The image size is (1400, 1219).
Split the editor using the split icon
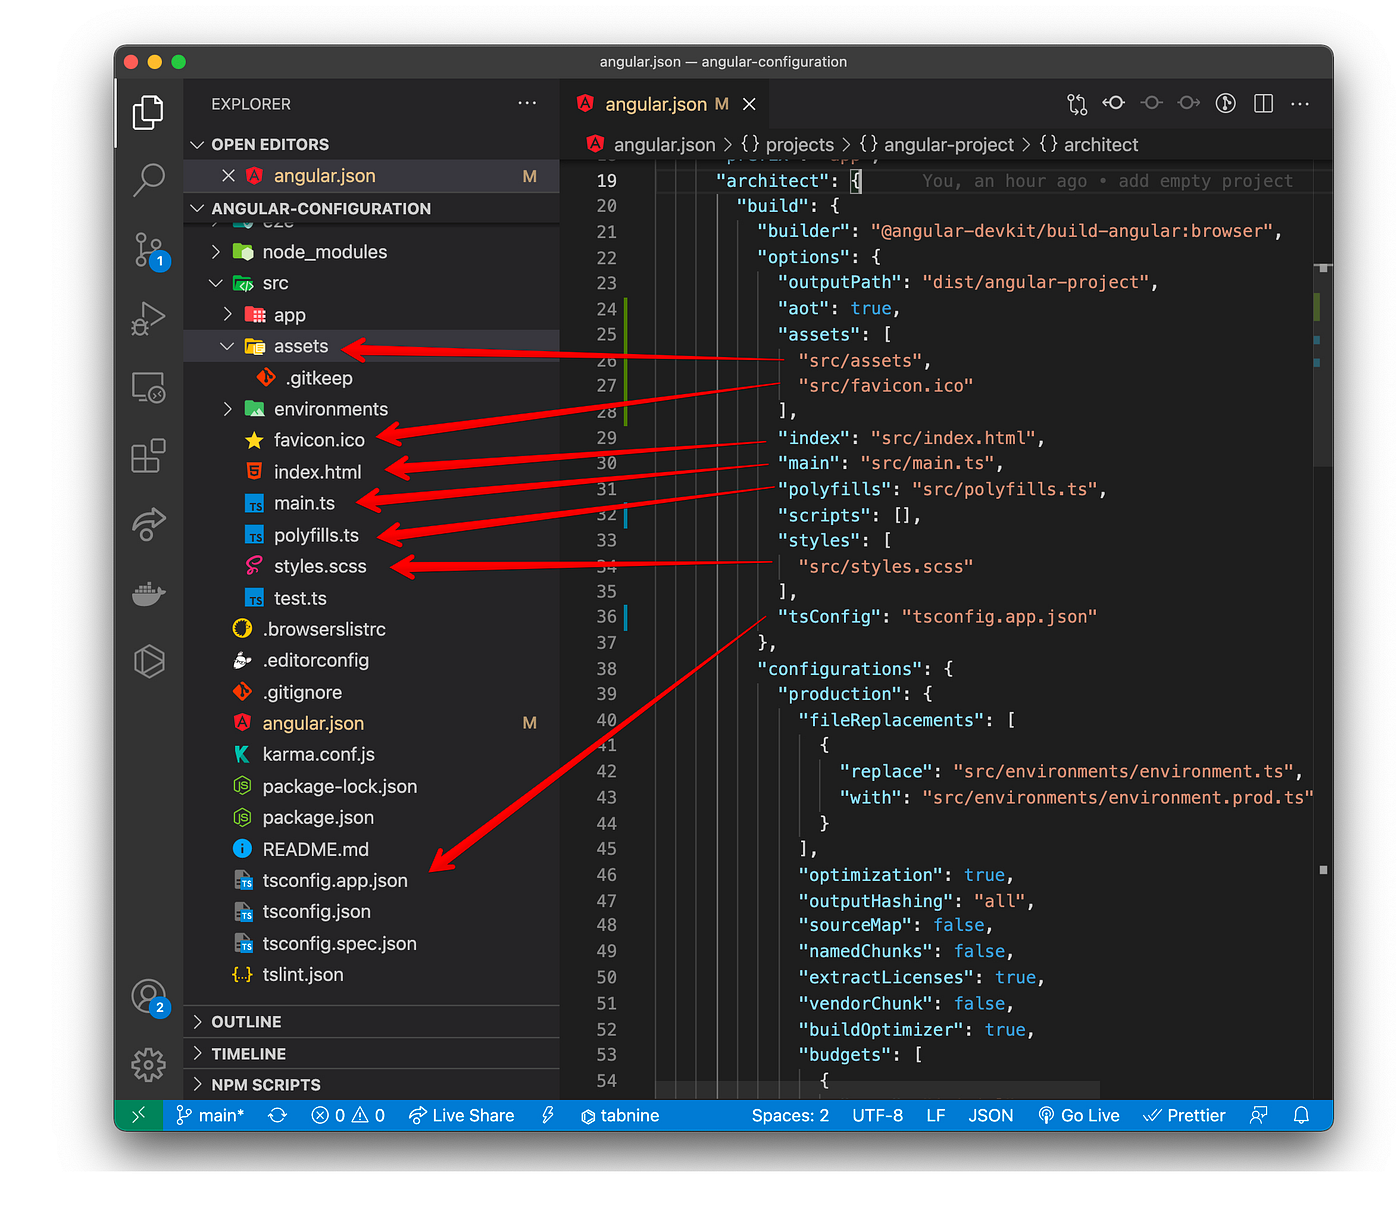pyautogui.click(x=1263, y=103)
